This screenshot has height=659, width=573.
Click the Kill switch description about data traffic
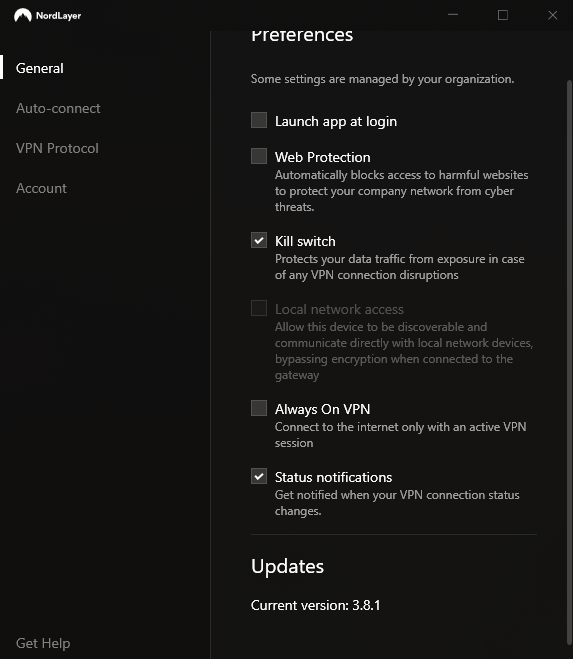[399, 267]
